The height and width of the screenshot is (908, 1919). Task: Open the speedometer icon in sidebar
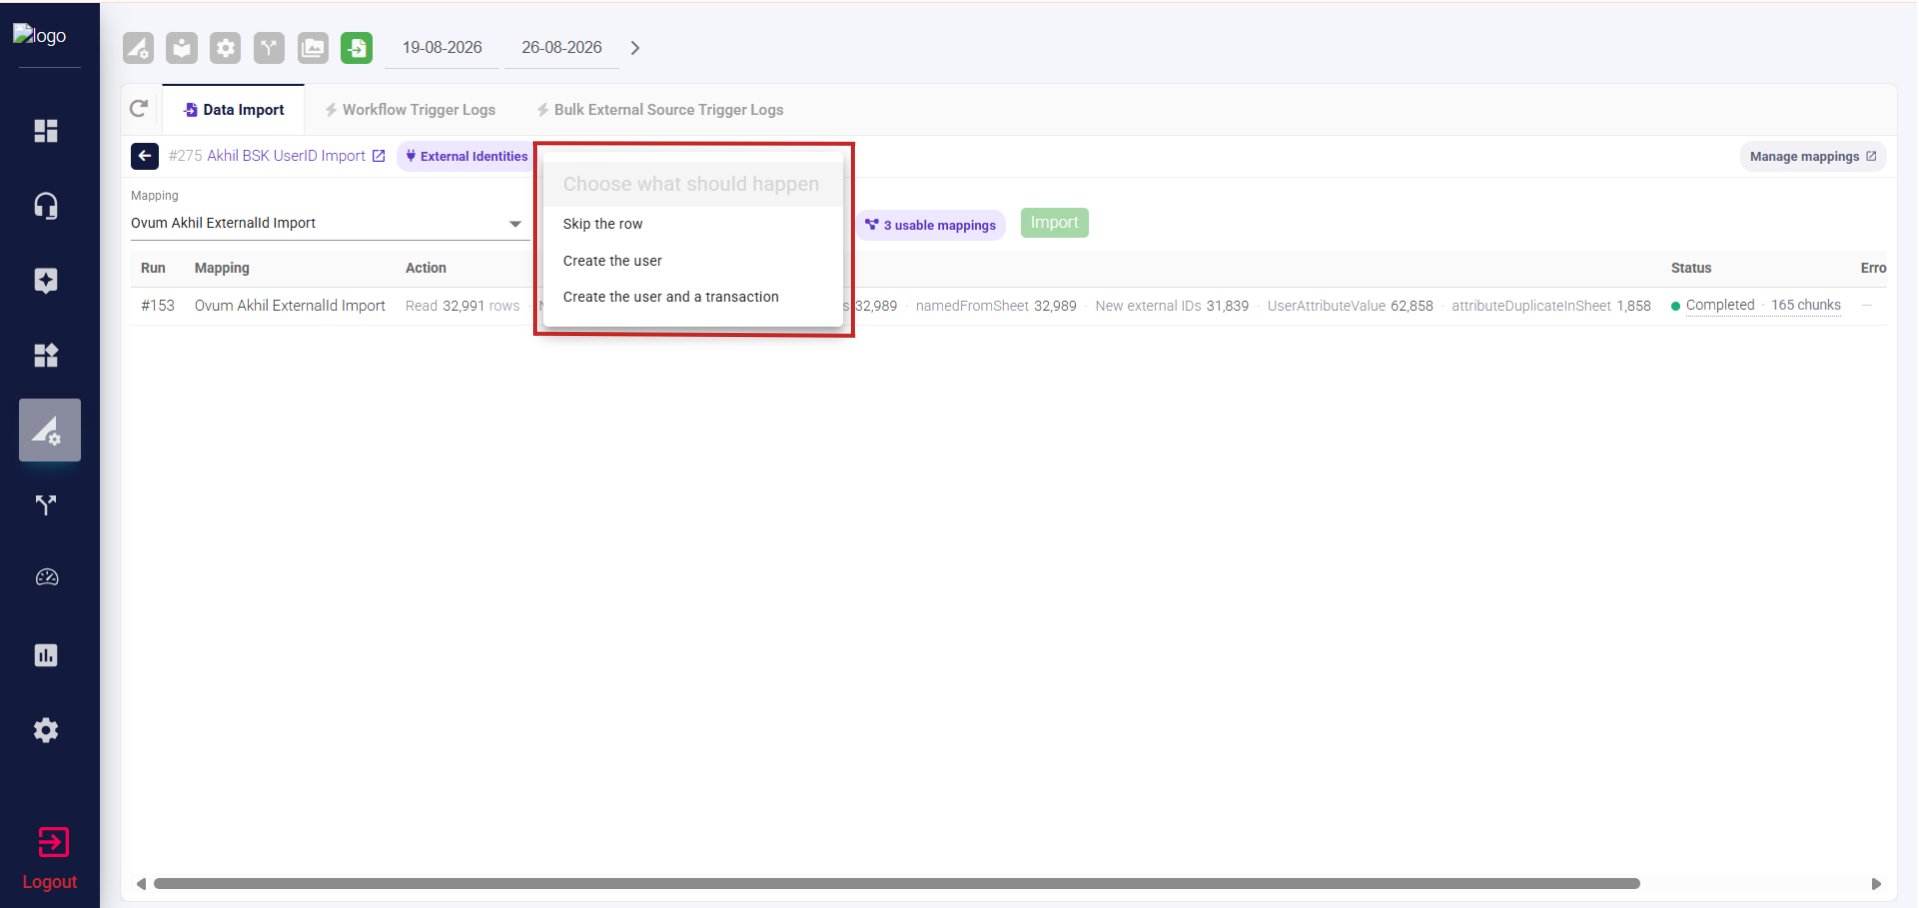46,578
